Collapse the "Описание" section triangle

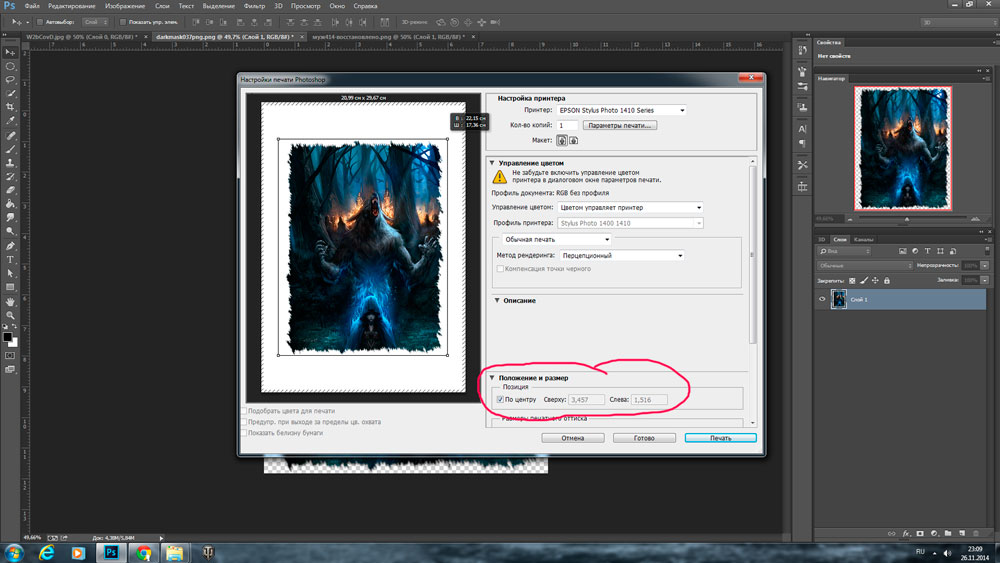tap(497, 300)
